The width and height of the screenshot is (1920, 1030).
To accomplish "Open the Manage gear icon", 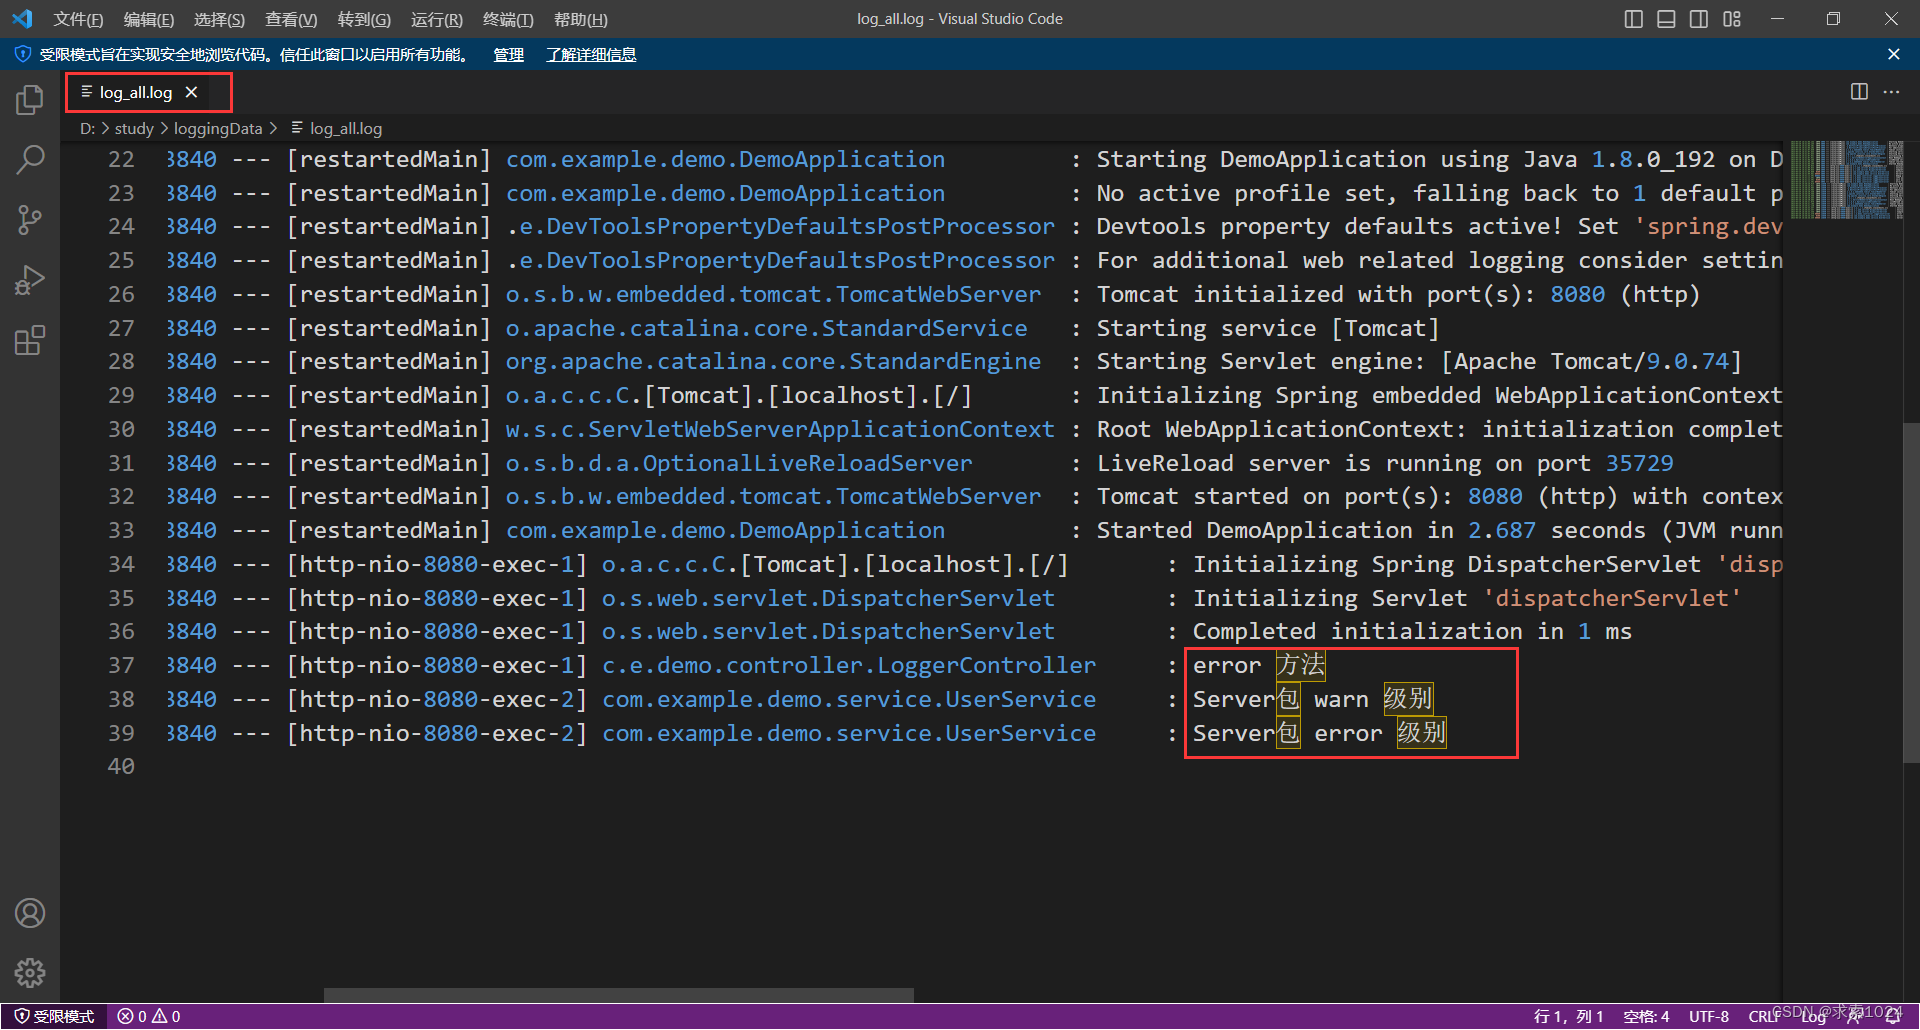I will point(30,973).
